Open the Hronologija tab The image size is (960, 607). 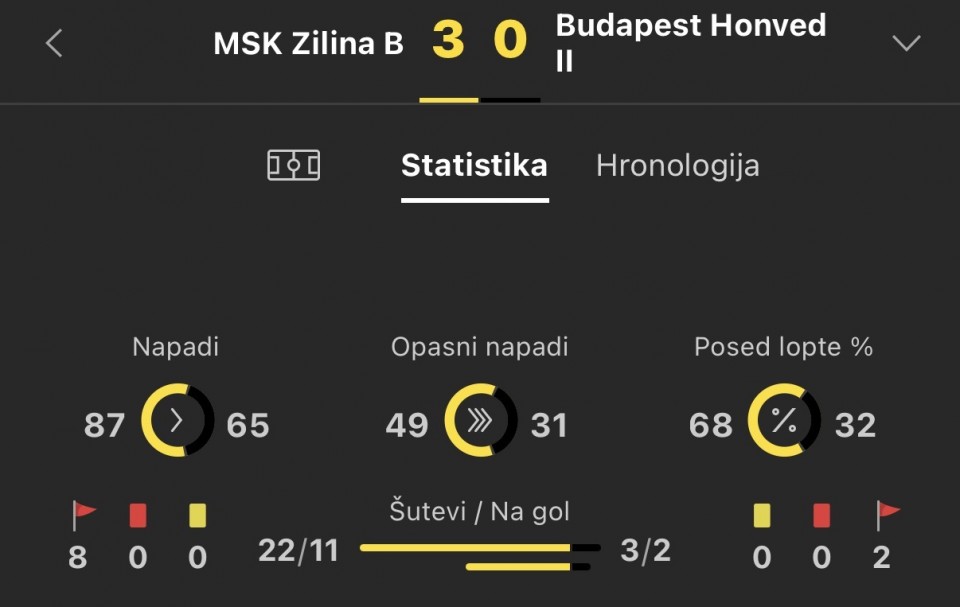click(x=677, y=165)
